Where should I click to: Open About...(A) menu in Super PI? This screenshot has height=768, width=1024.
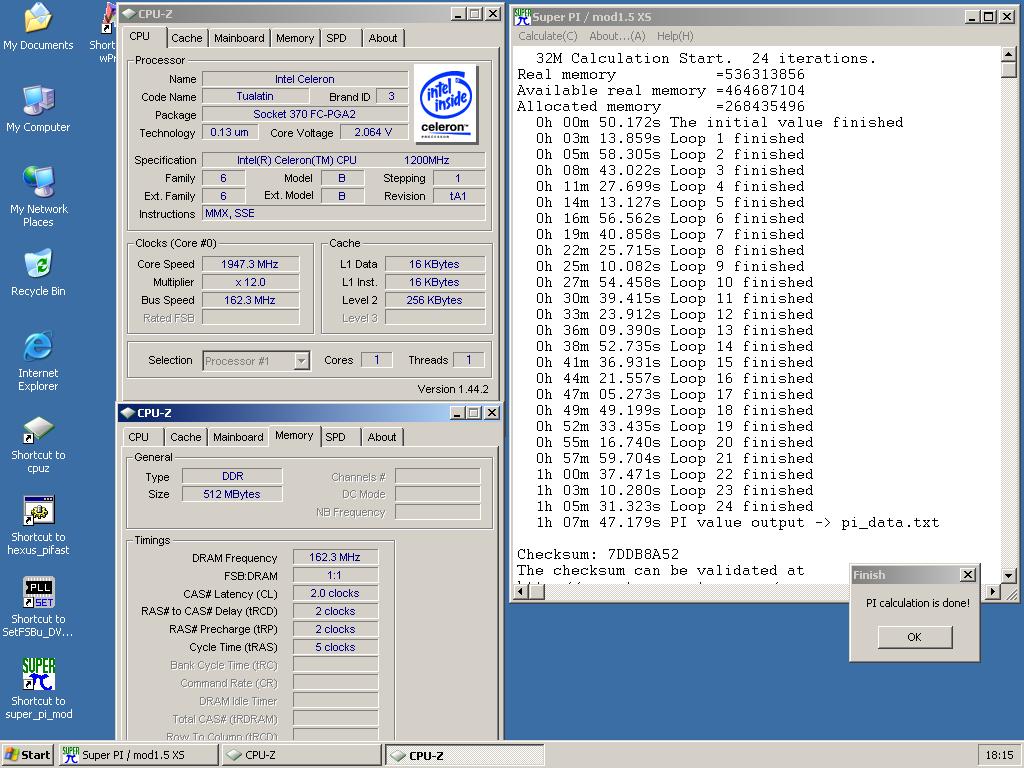(x=617, y=36)
